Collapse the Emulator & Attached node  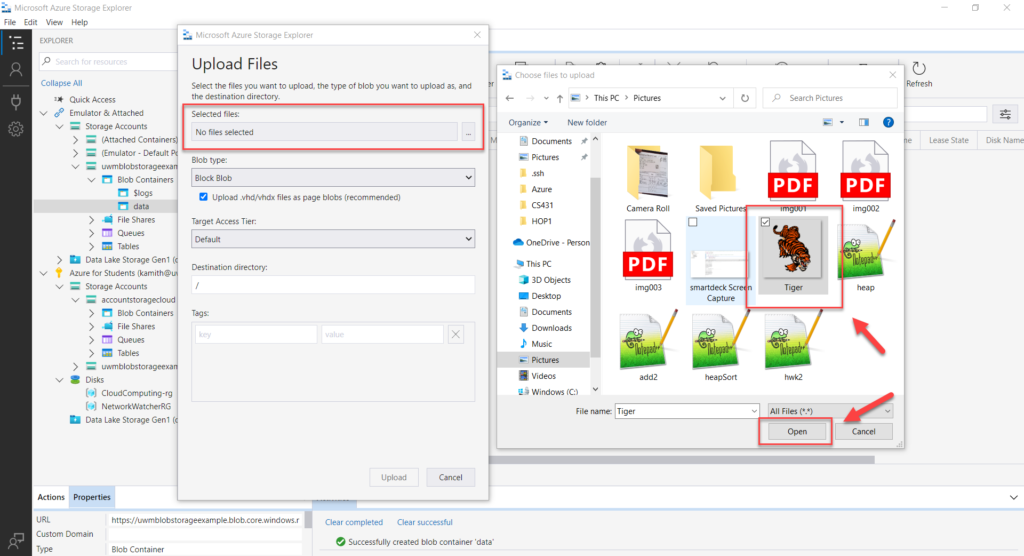click(x=44, y=113)
